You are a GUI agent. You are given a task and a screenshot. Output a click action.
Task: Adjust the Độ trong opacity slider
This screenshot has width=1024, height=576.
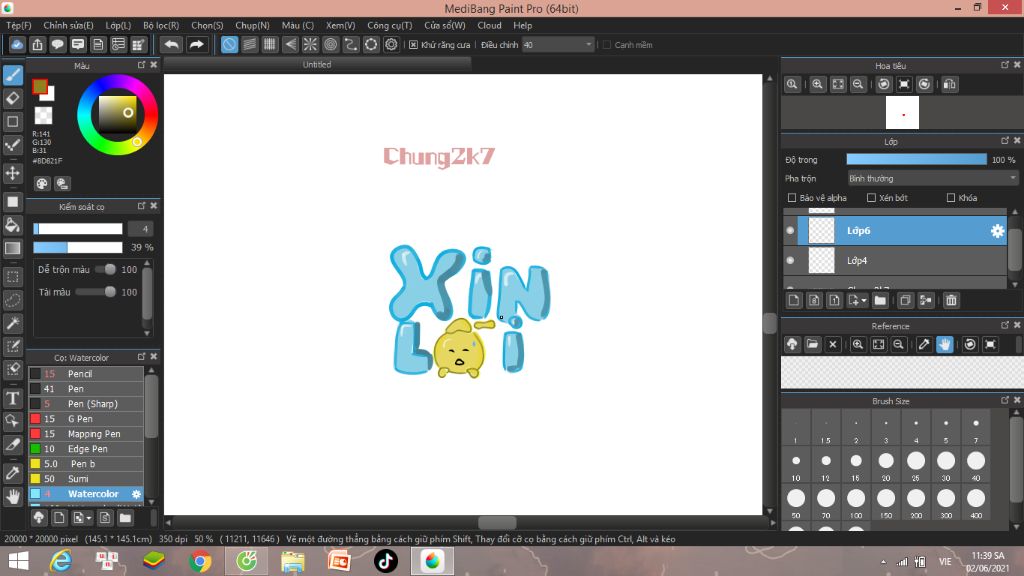point(916,159)
